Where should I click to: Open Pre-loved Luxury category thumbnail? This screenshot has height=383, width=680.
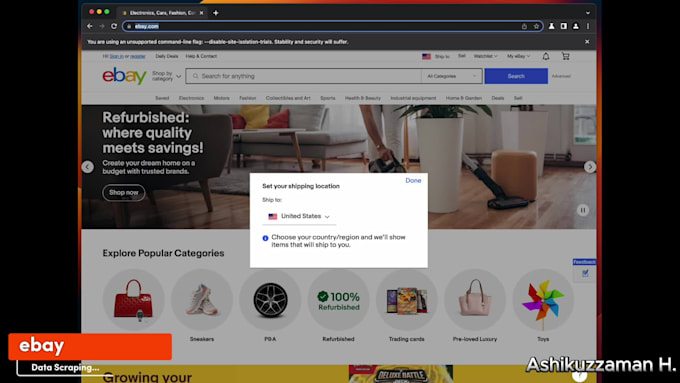pyautogui.click(x=475, y=300)
